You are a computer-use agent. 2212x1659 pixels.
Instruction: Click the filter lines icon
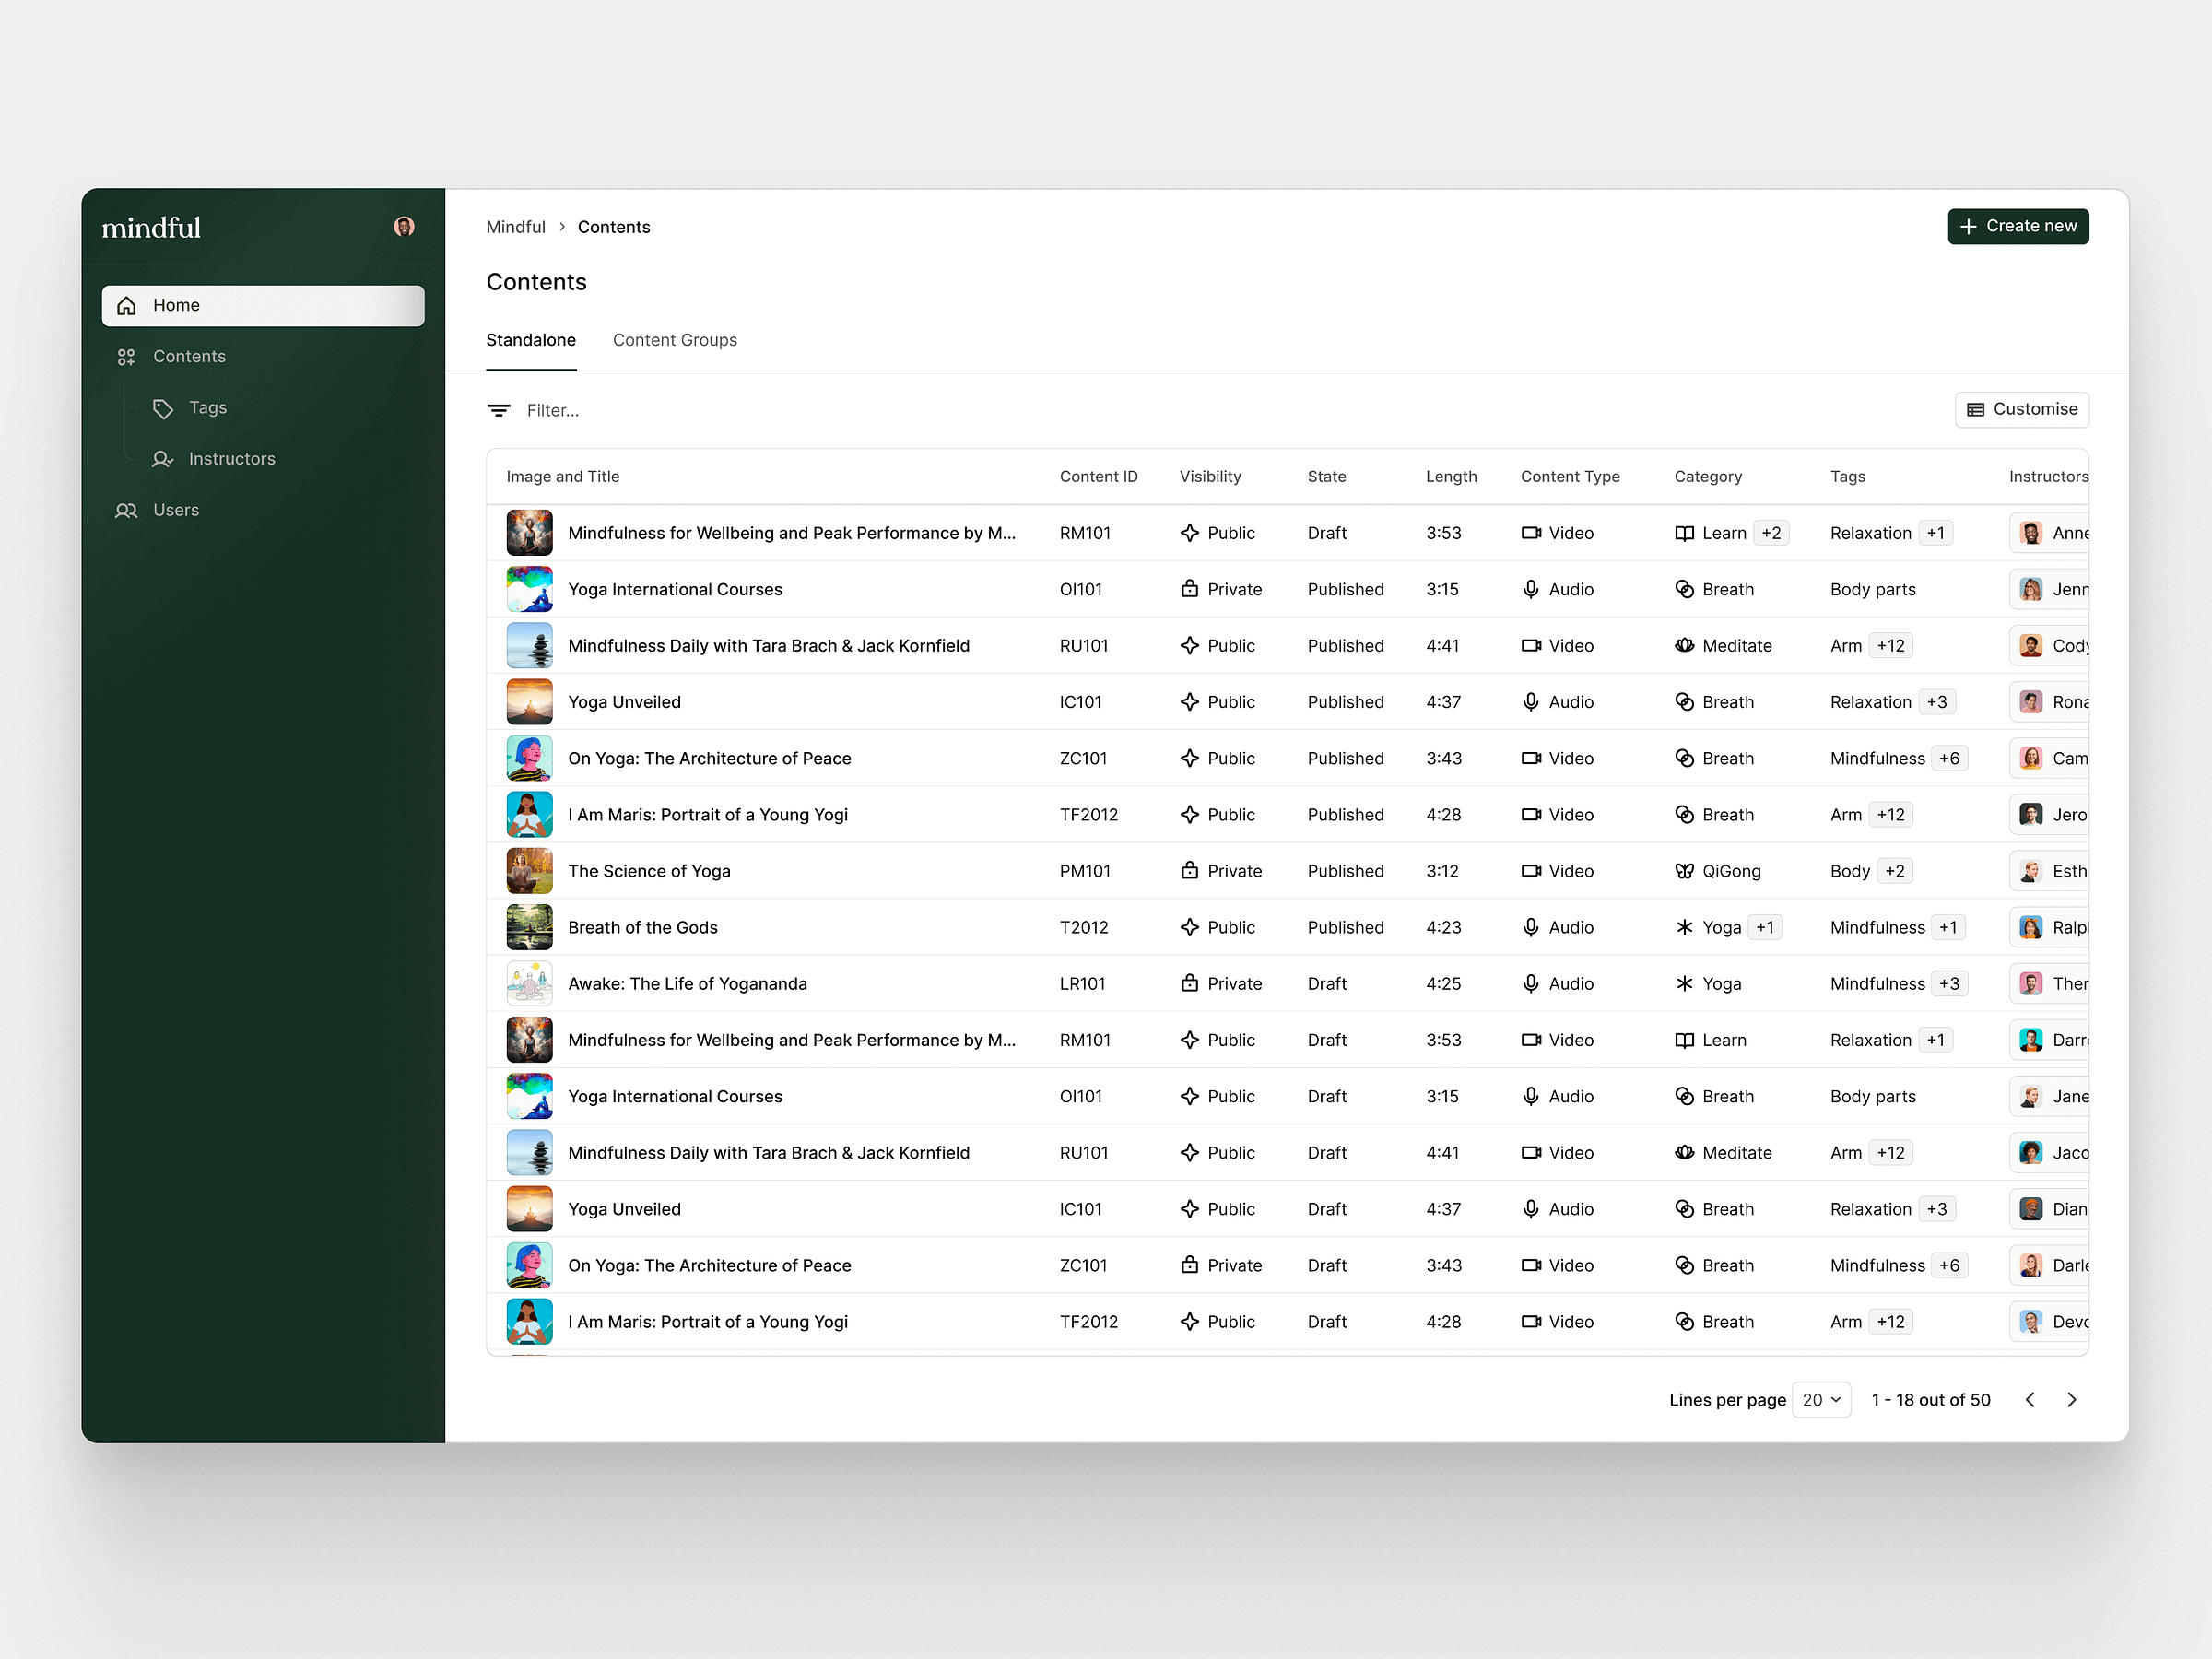[x=499, y=410]
